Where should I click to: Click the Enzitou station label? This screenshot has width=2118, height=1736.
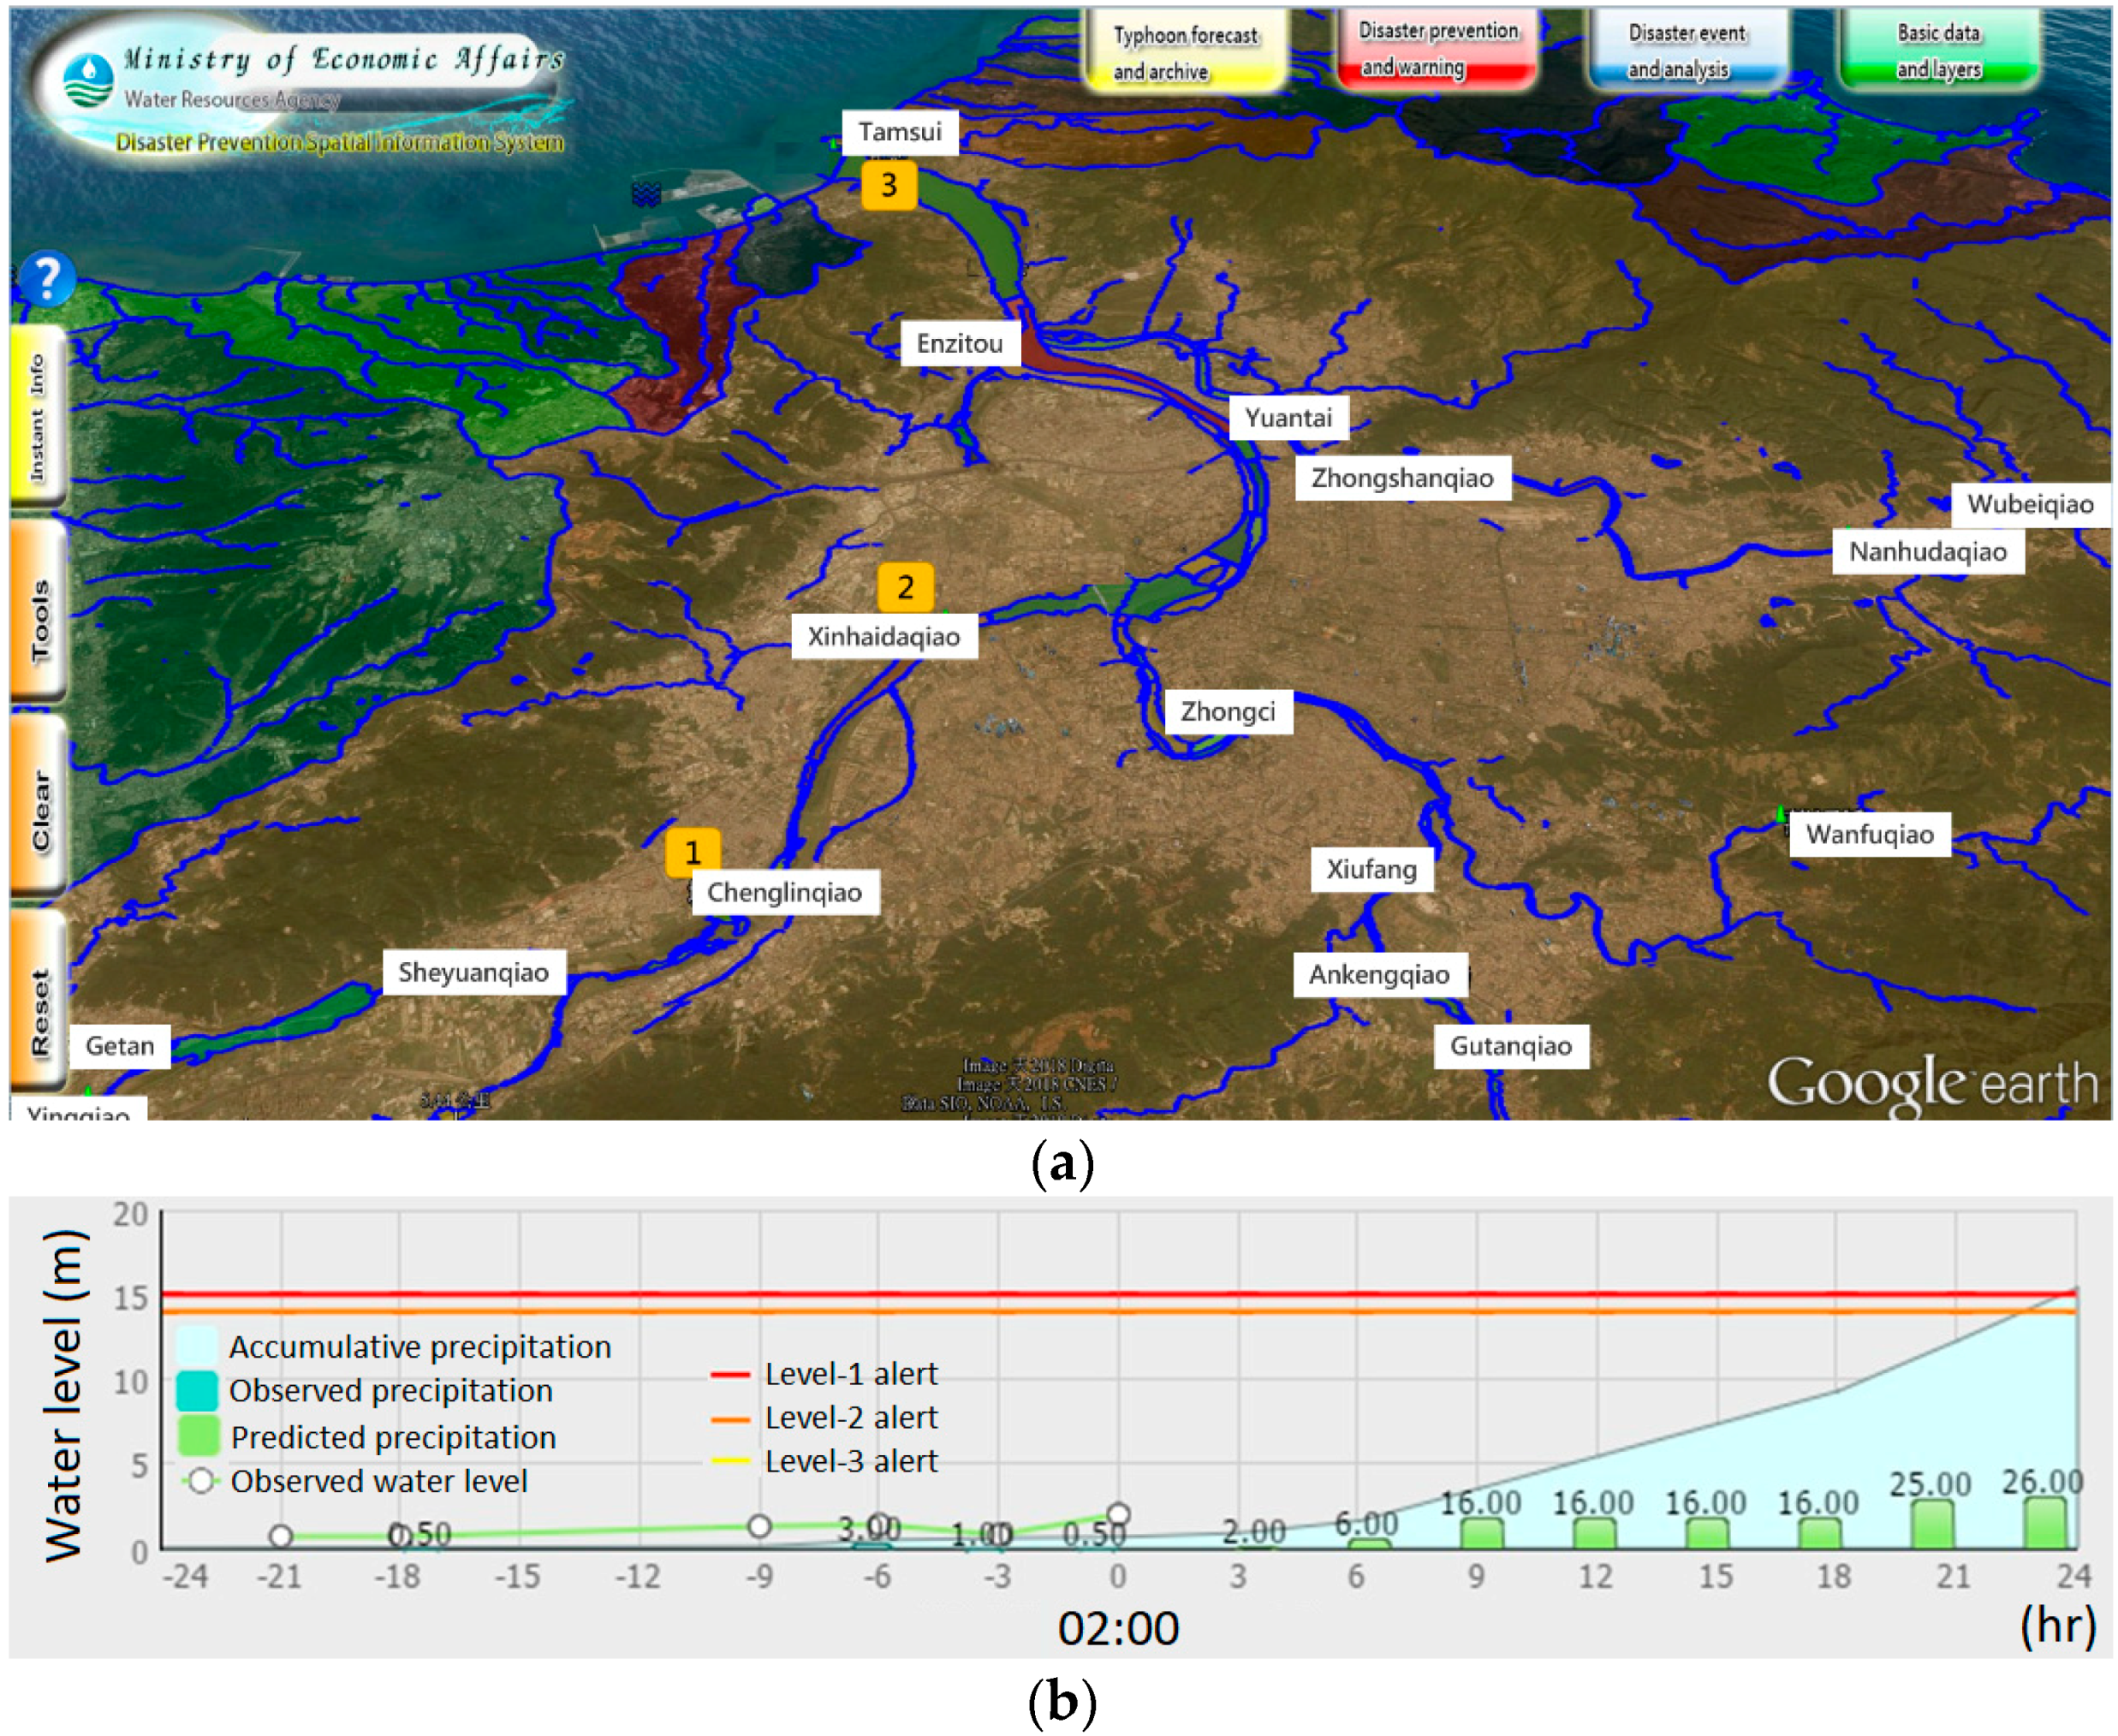point(959,343)
